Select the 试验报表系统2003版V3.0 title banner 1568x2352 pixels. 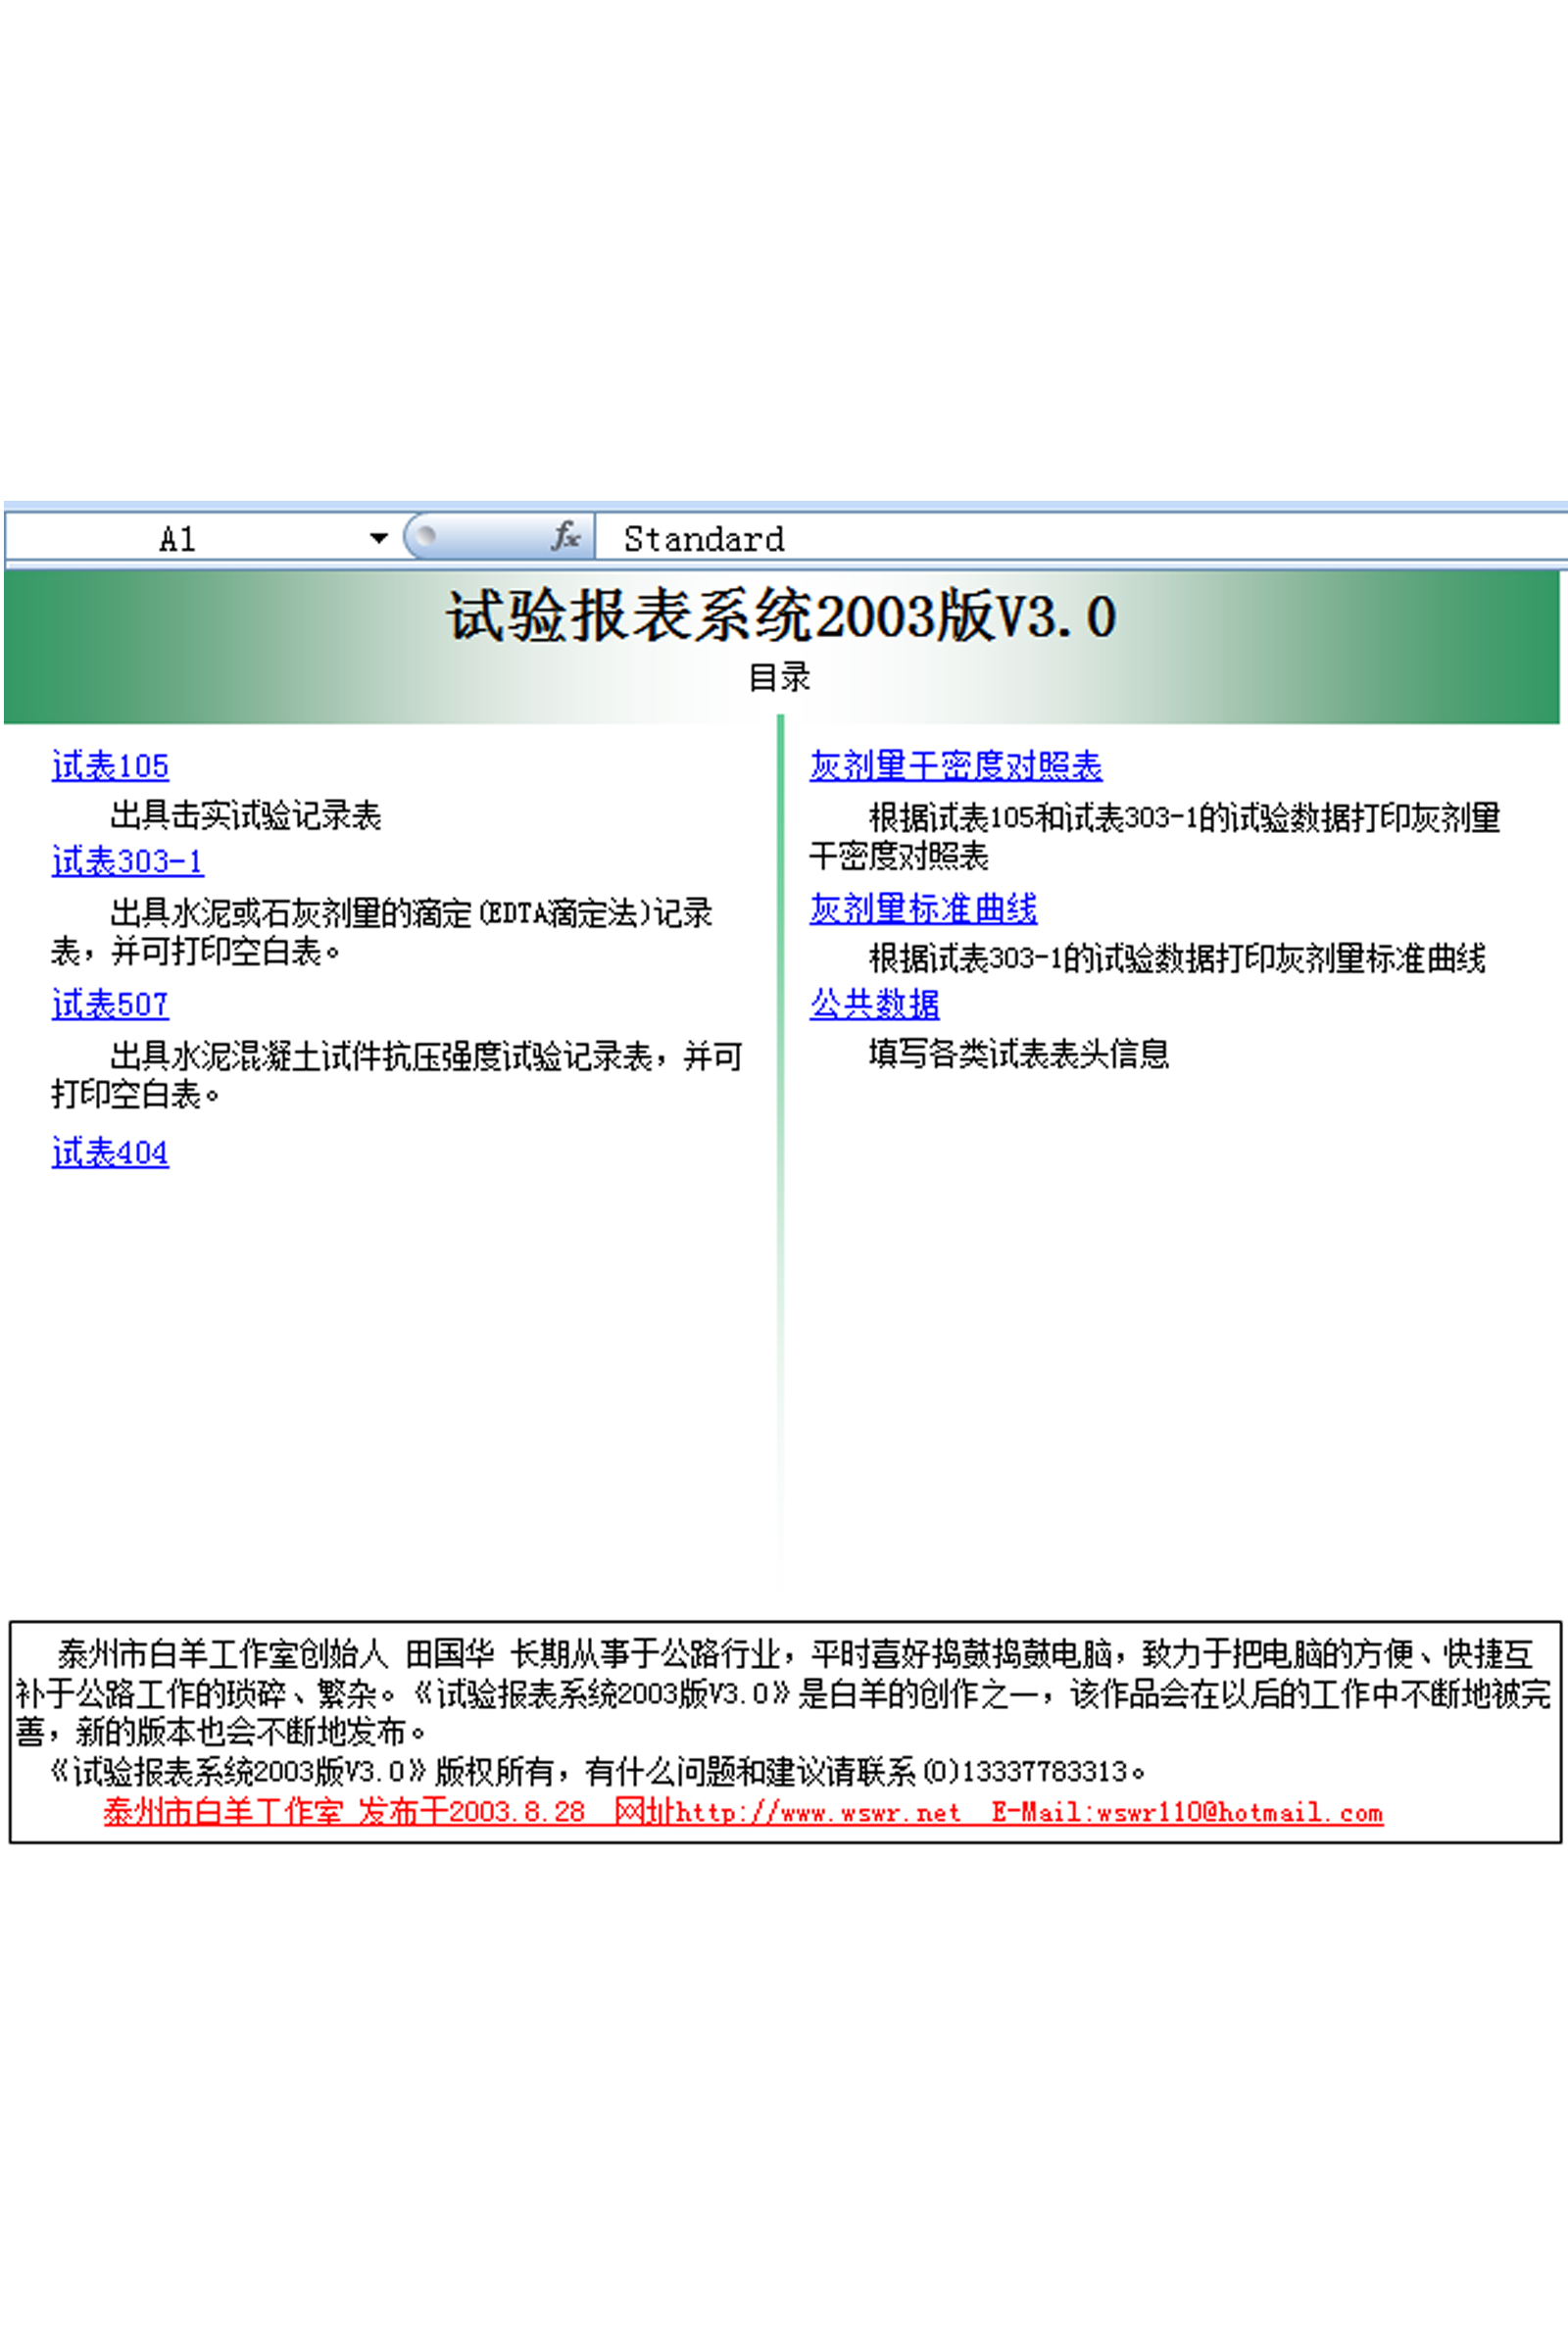781,616
